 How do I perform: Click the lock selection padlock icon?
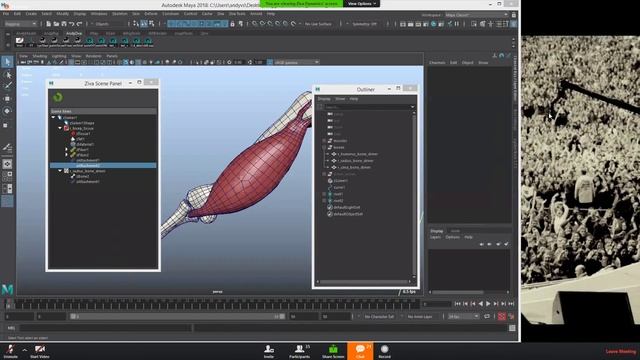point(232,24)
